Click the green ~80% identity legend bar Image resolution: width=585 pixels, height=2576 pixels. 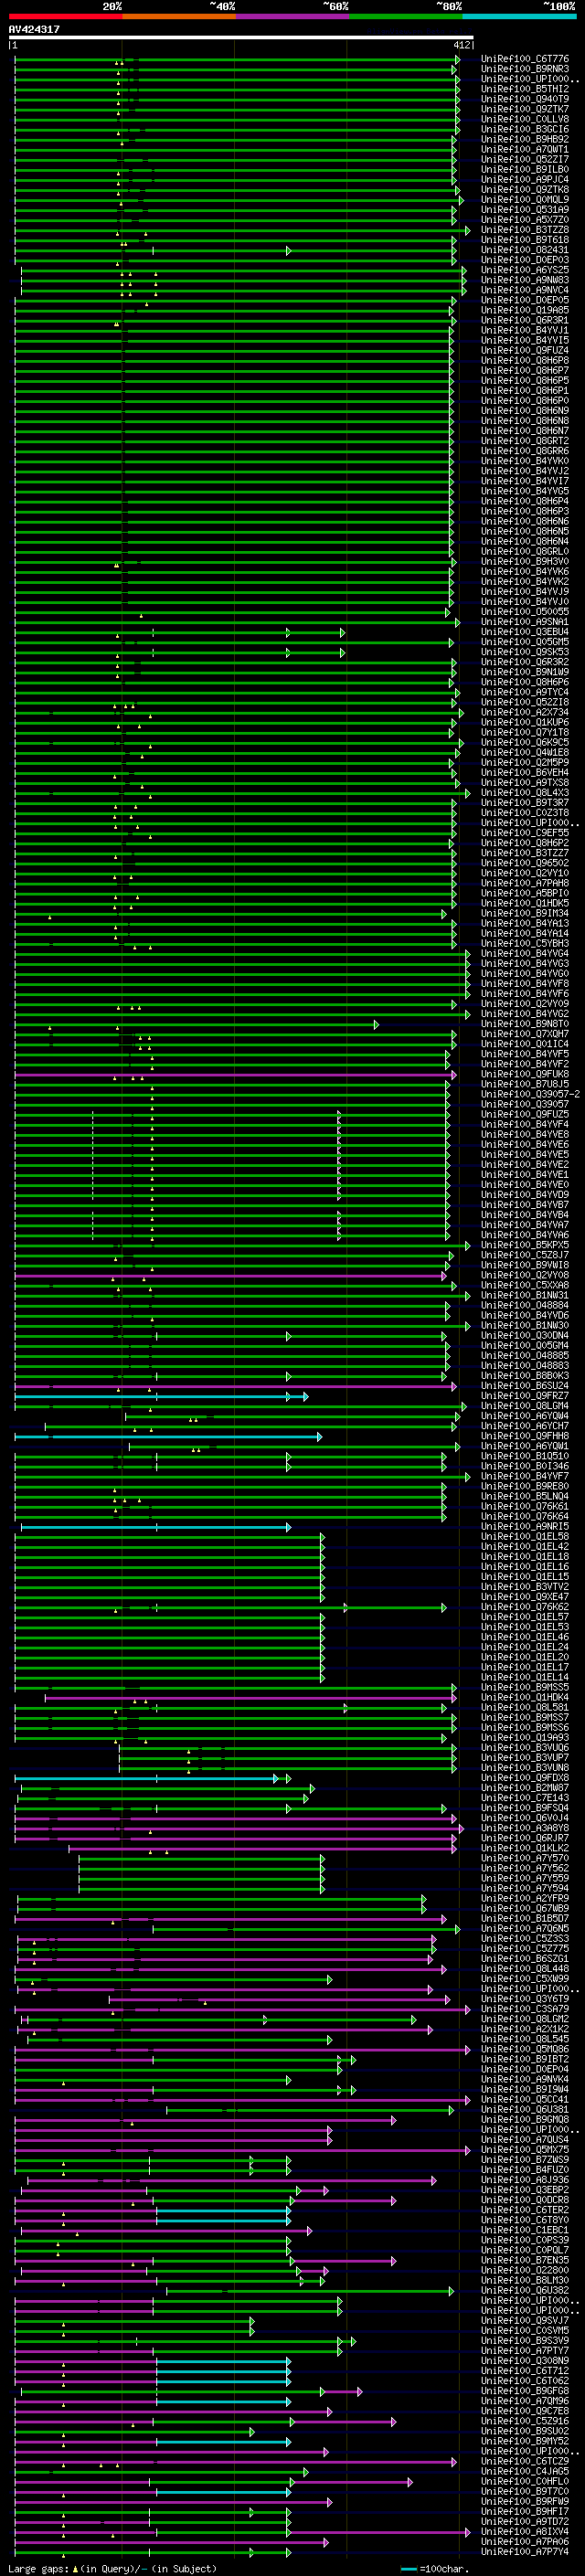[405, 16]
